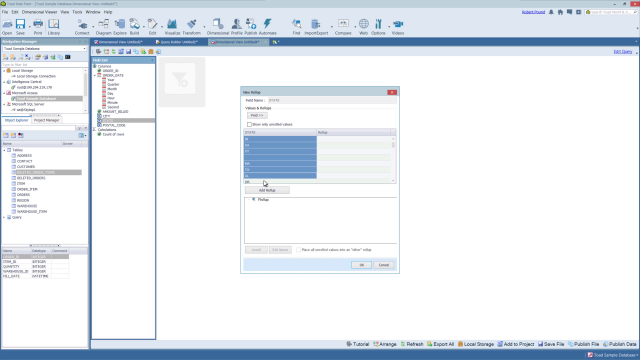The height and width of the screenshot is (360, 640).
Task: Open the Automate tool
Action: [x=268, y=27]
